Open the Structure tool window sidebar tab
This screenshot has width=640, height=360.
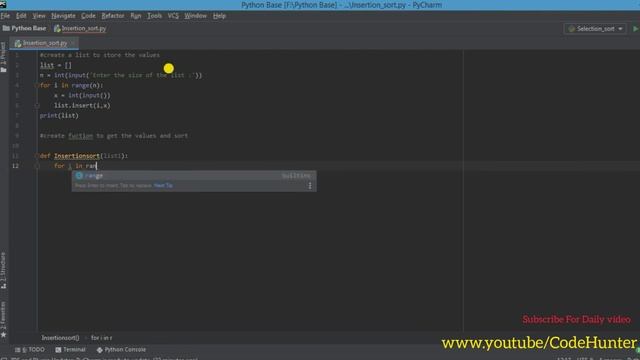point(4,270)
